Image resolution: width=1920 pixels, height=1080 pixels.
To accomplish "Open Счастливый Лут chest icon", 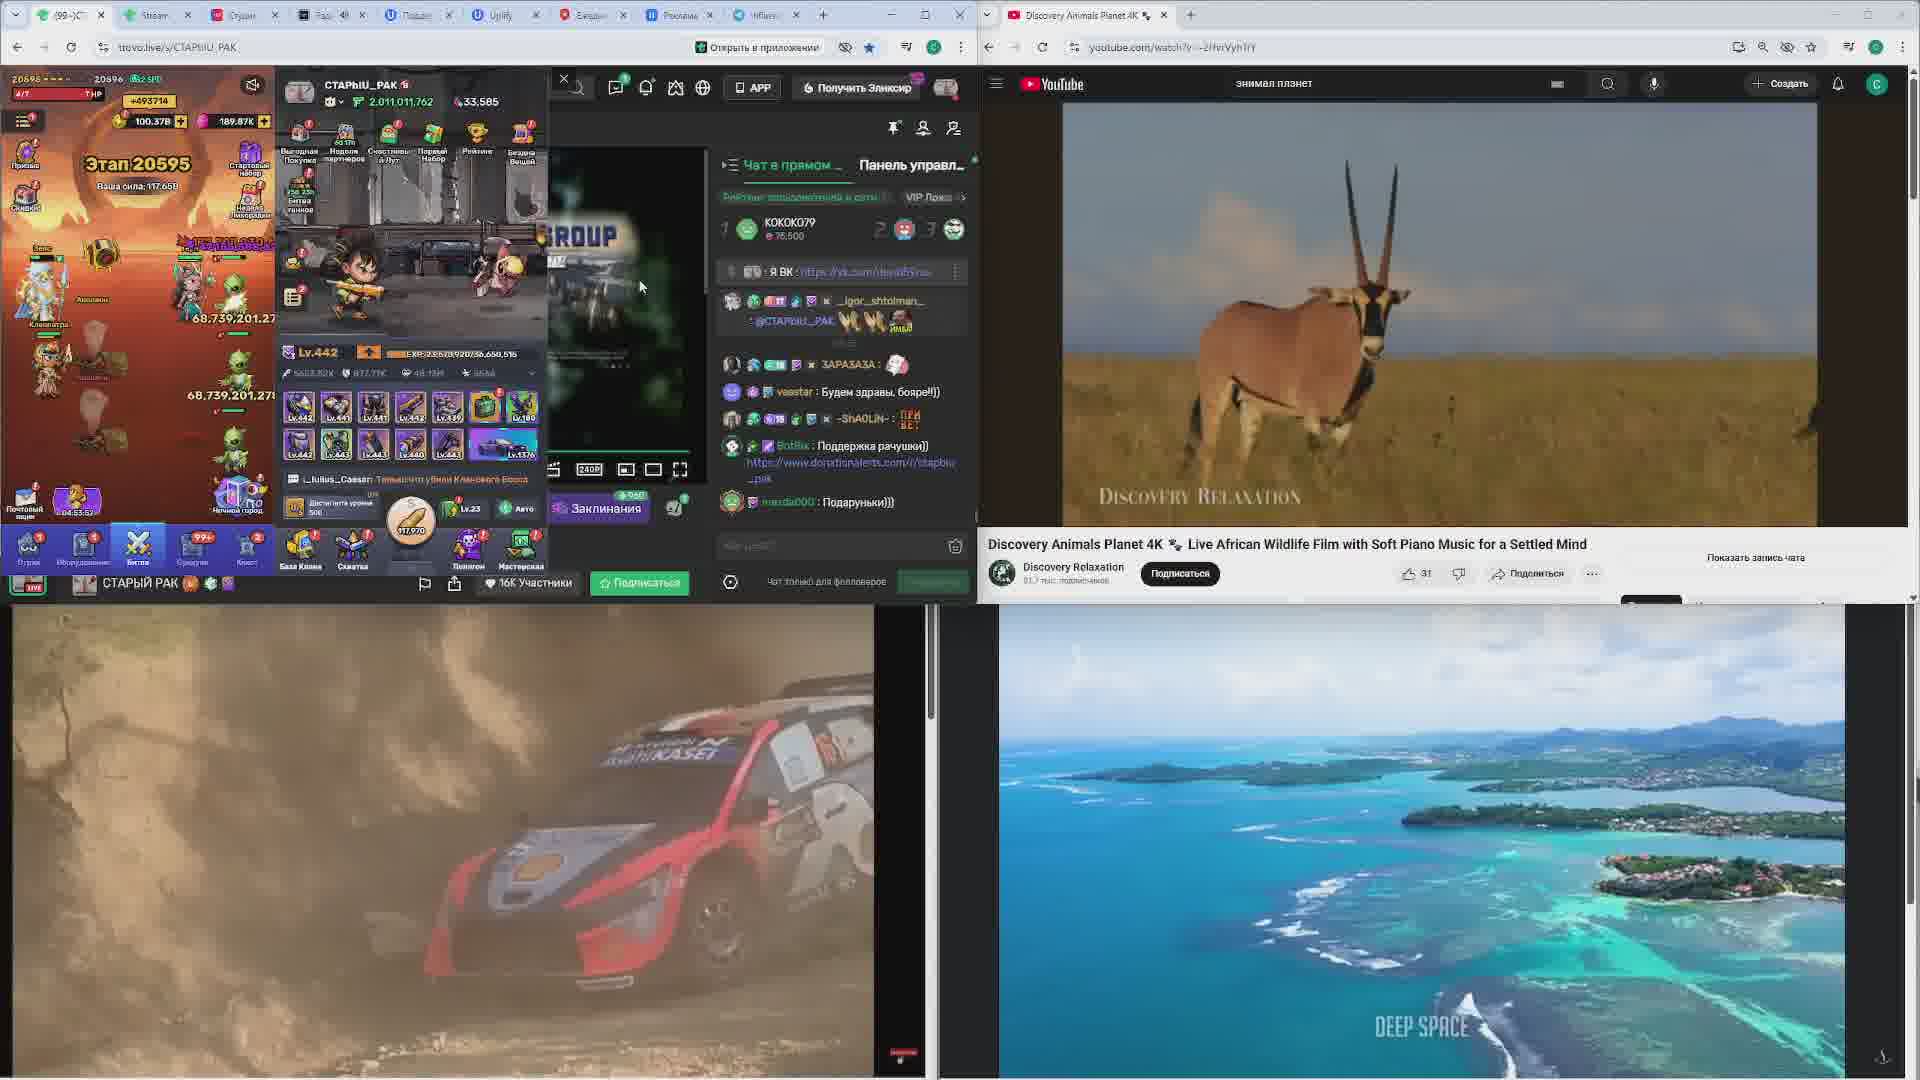I will (389, 141).
